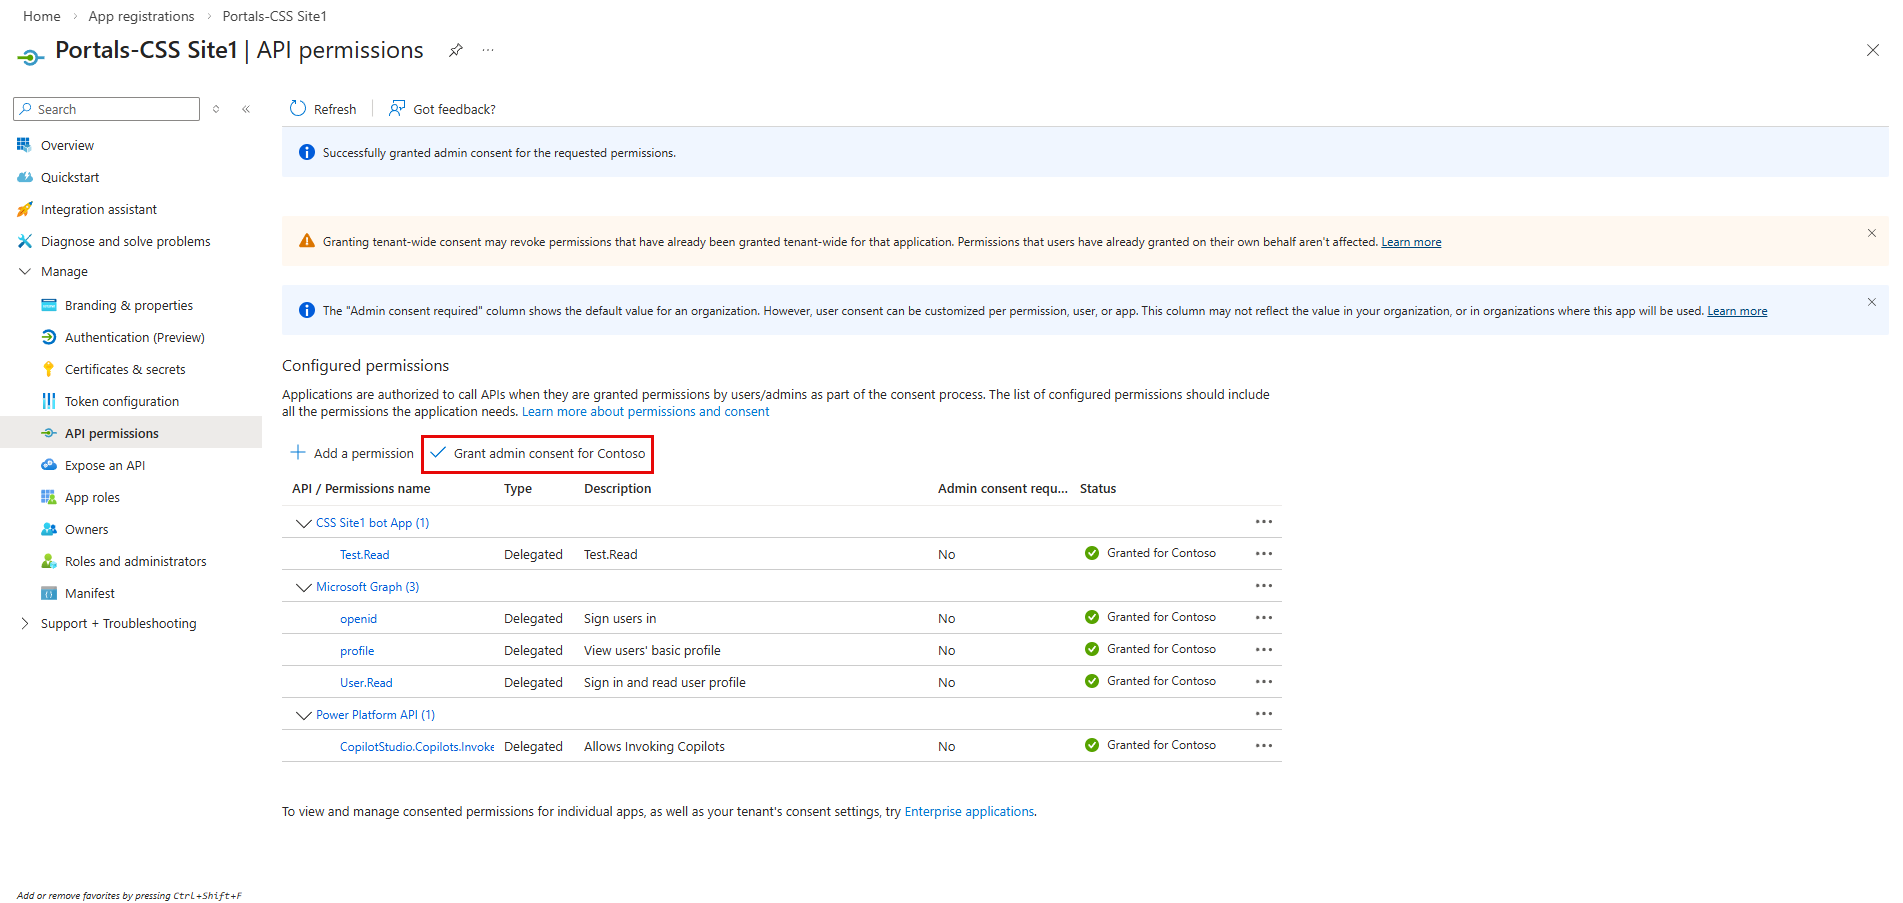1903x903 pixels.
Task: Open Learn more in Admin consent banner
Action: [1737, 311]
